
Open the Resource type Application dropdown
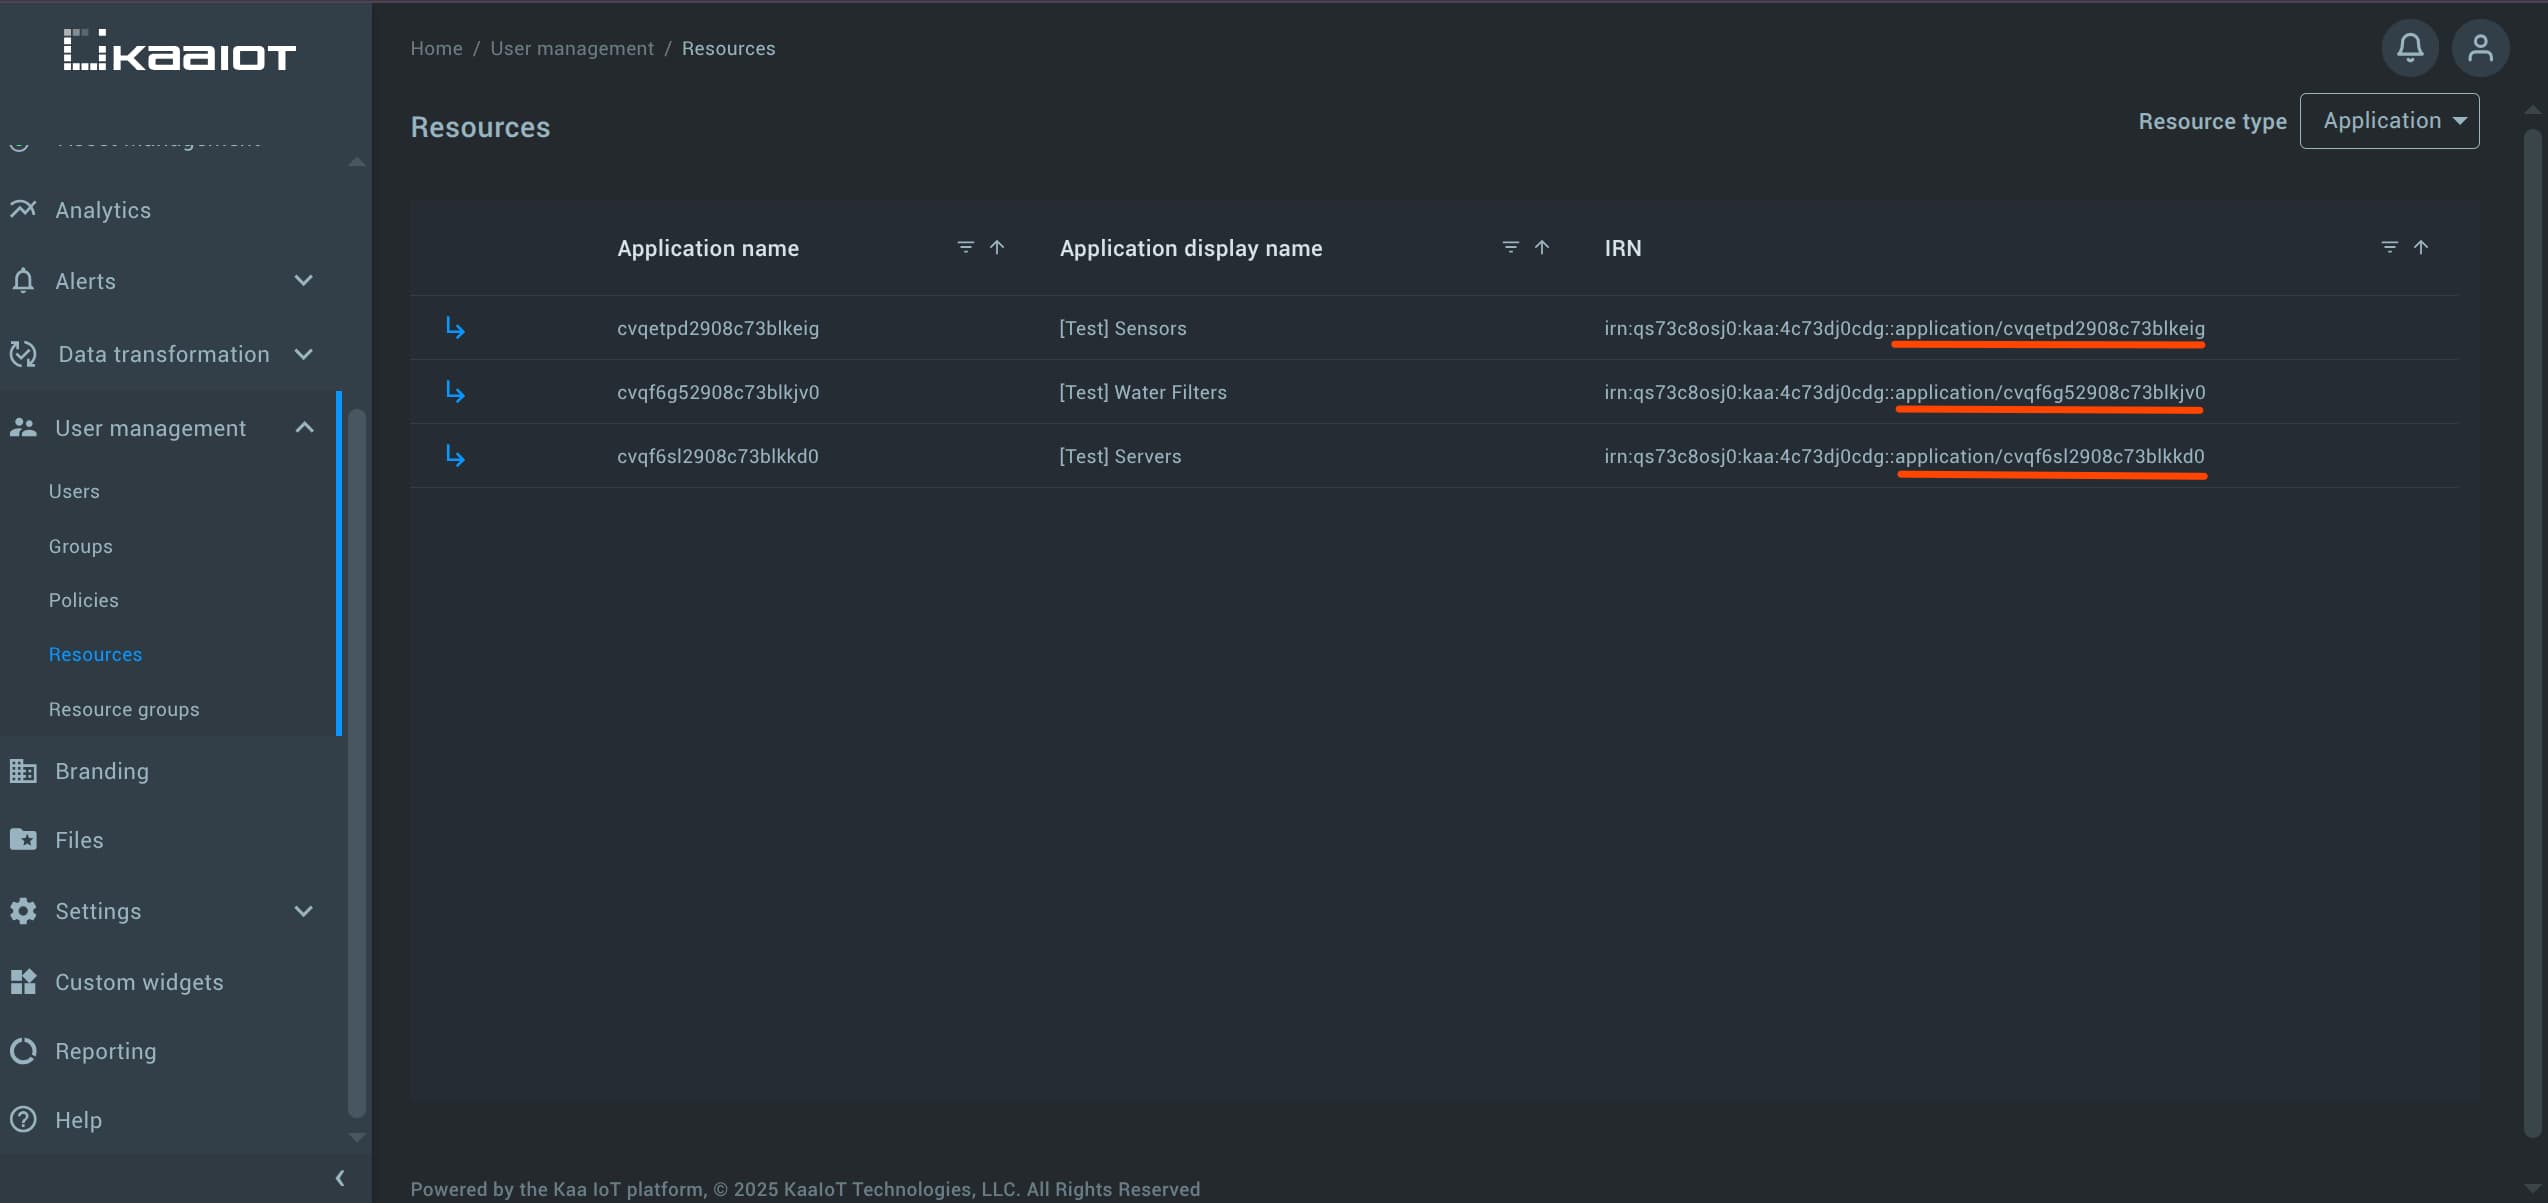pos(2389,120)
